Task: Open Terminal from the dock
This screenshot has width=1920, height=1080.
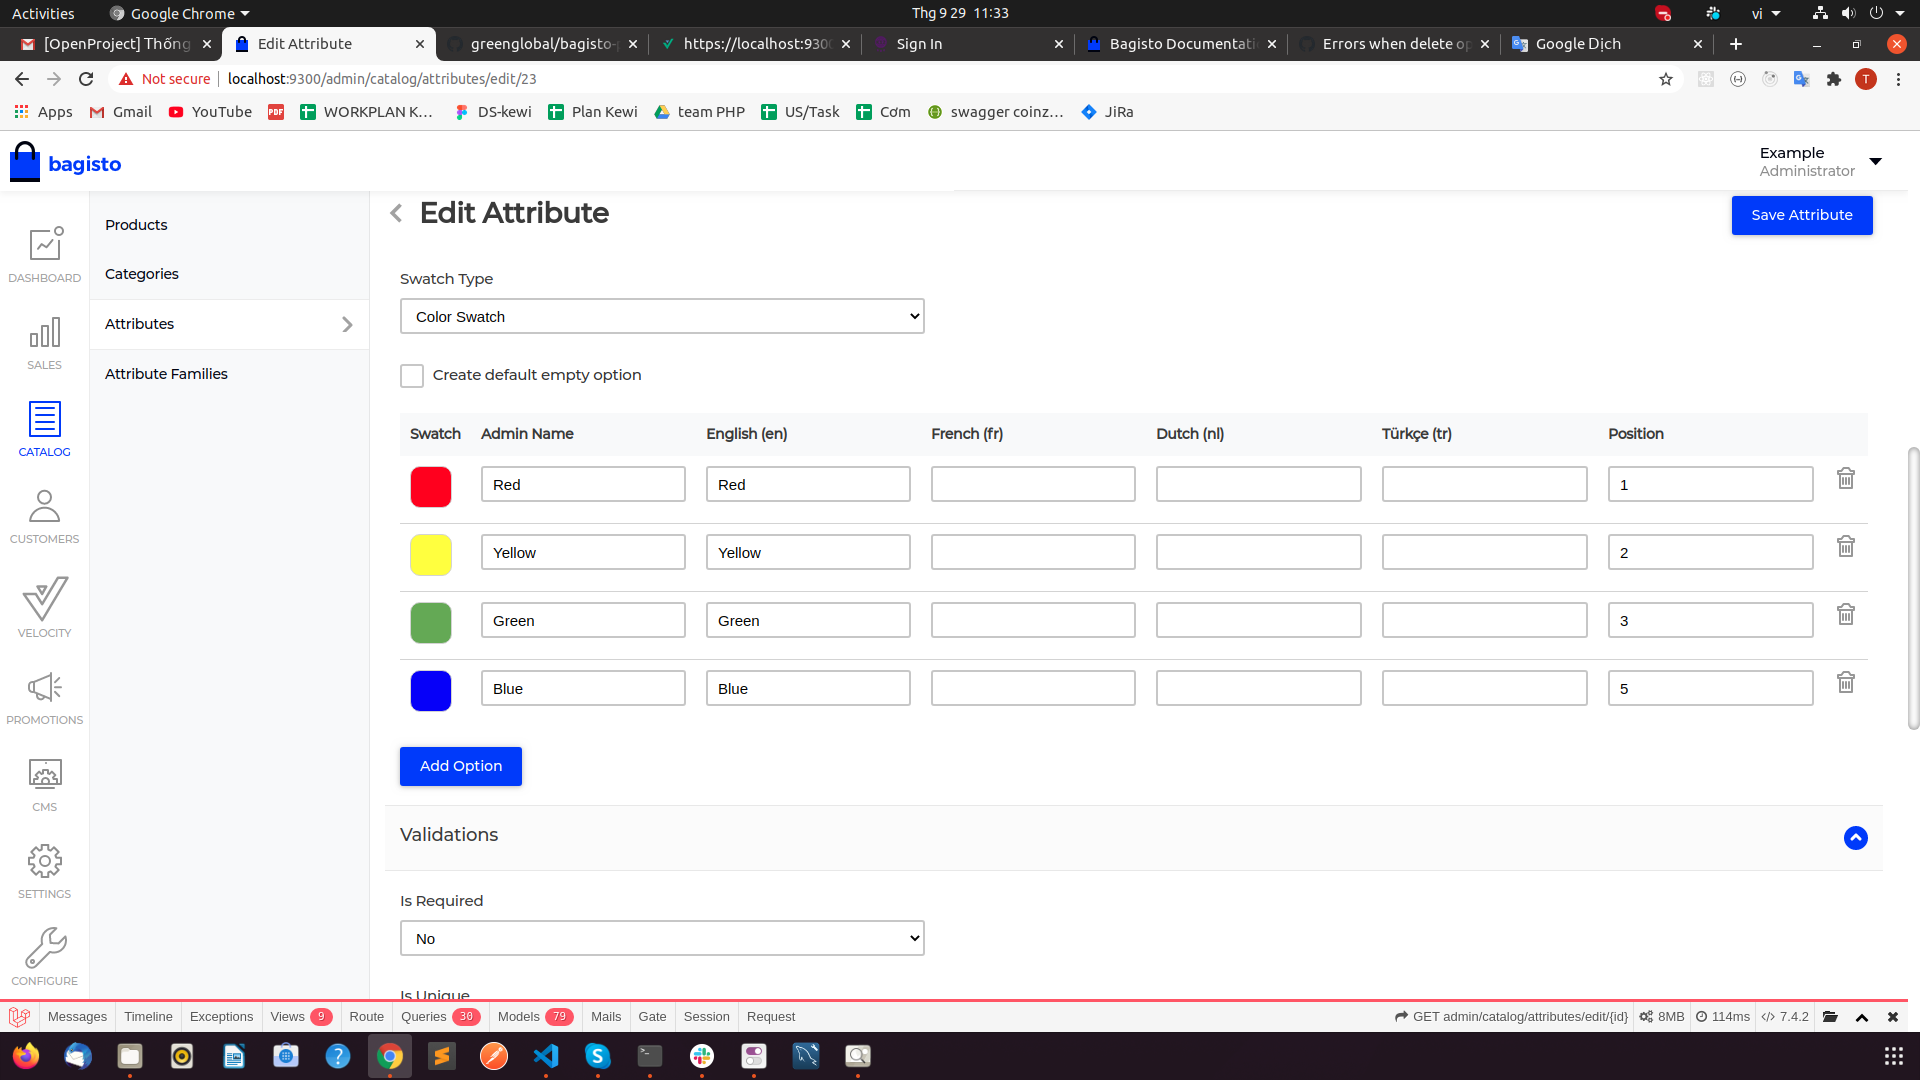Action: click(650, 1056)
